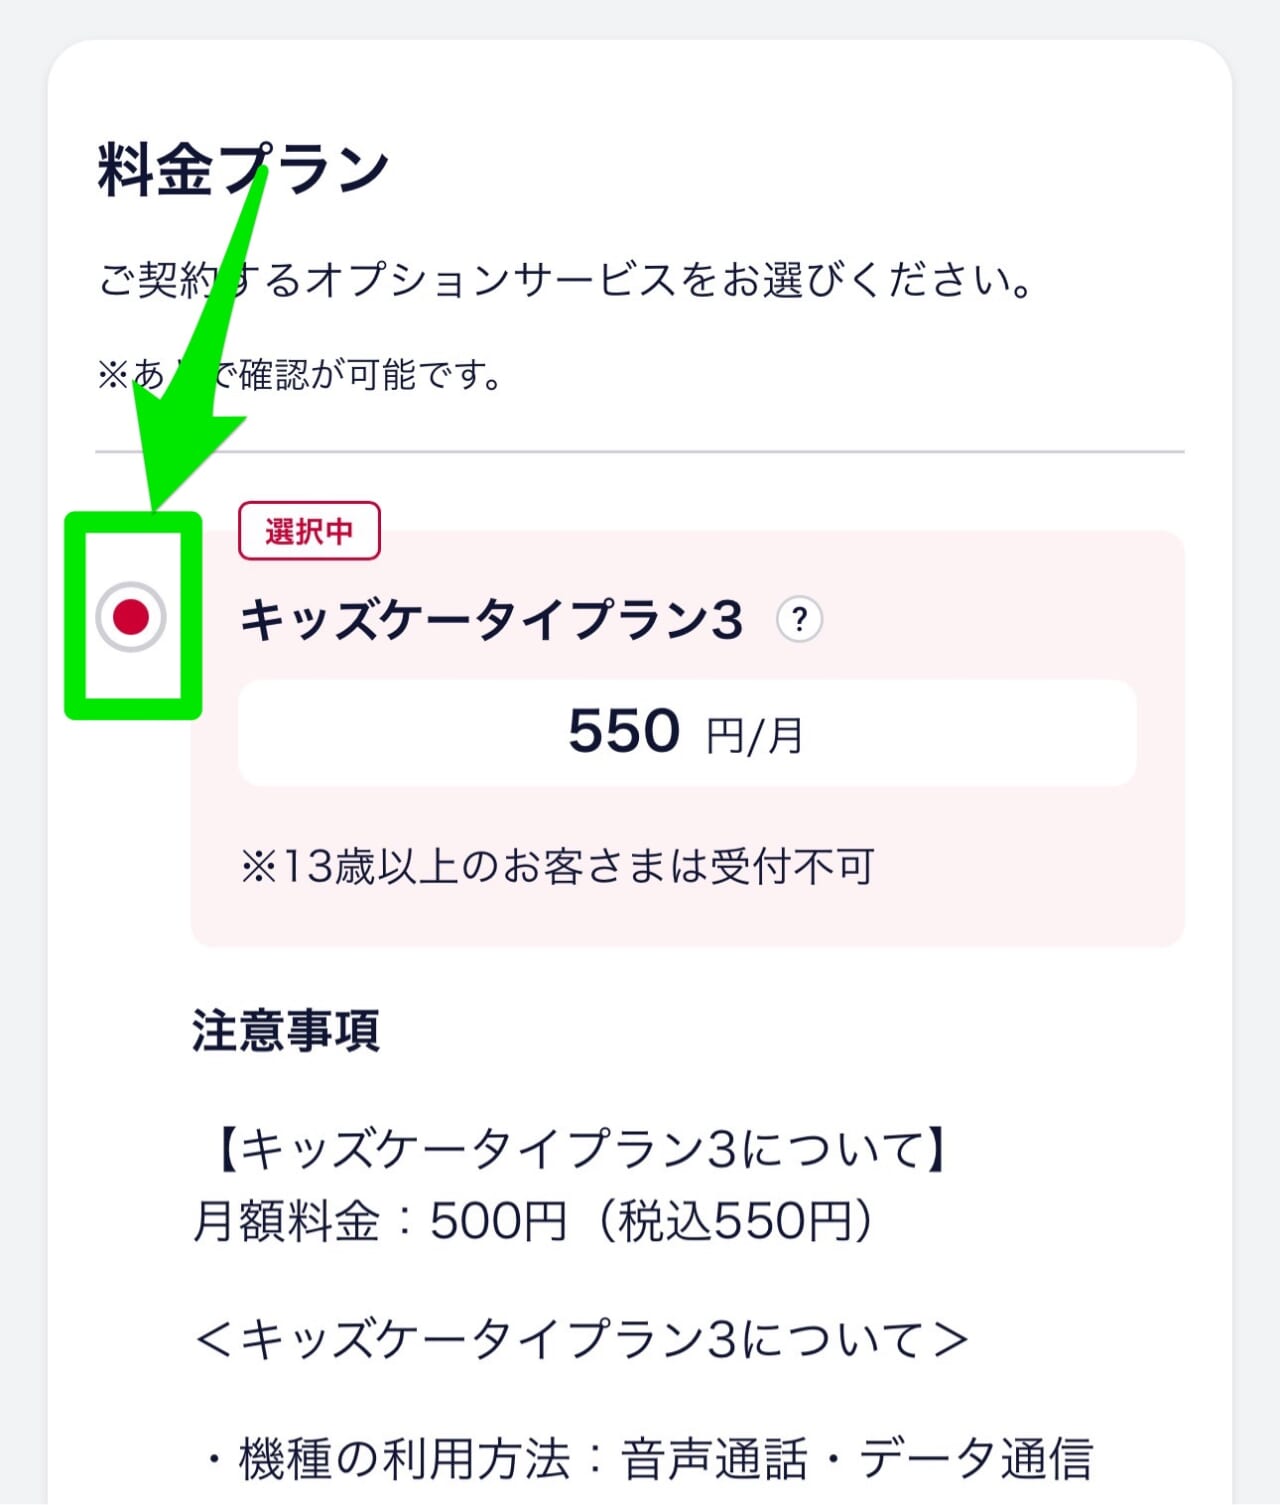The image size is (1280, 1505).
Task: Click the 【キッズケータイプラン3について】 line
Action: 580,1148
